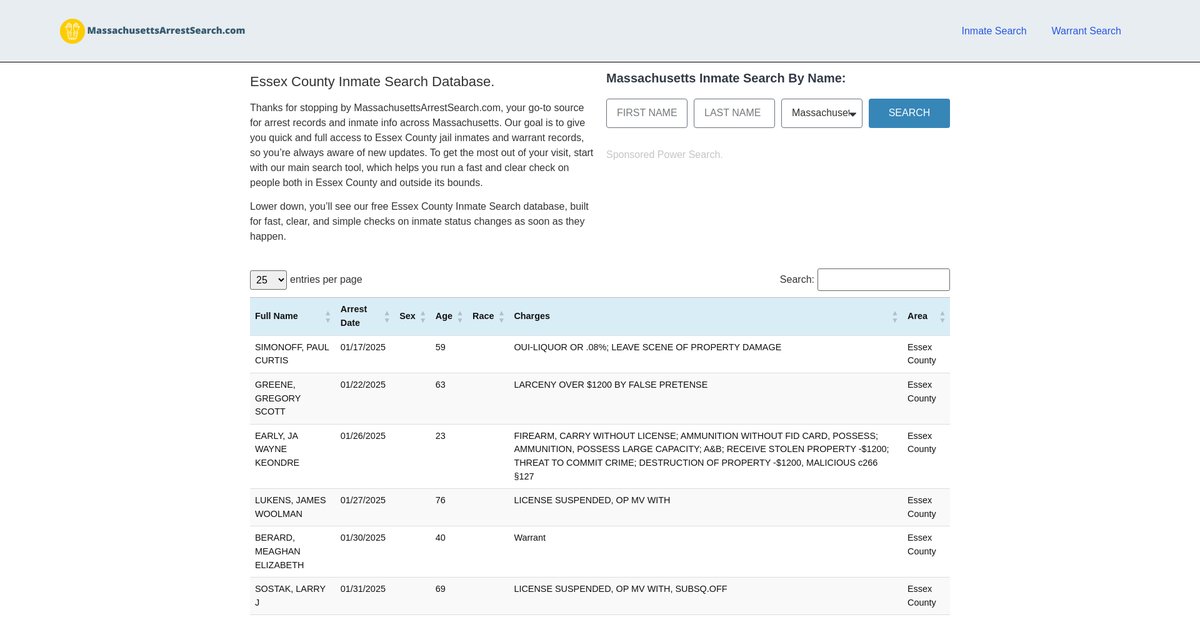Click the table Search filter box
This screenshot has width=1200, height=620.
pos(883,280)
